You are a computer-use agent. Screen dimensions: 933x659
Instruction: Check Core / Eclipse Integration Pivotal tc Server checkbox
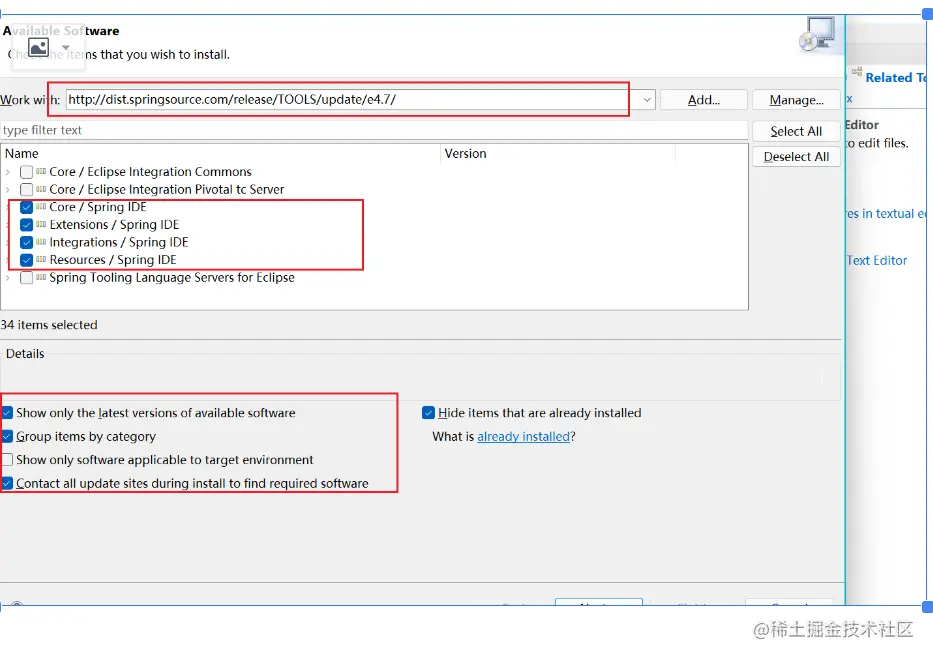click(26, 190)
